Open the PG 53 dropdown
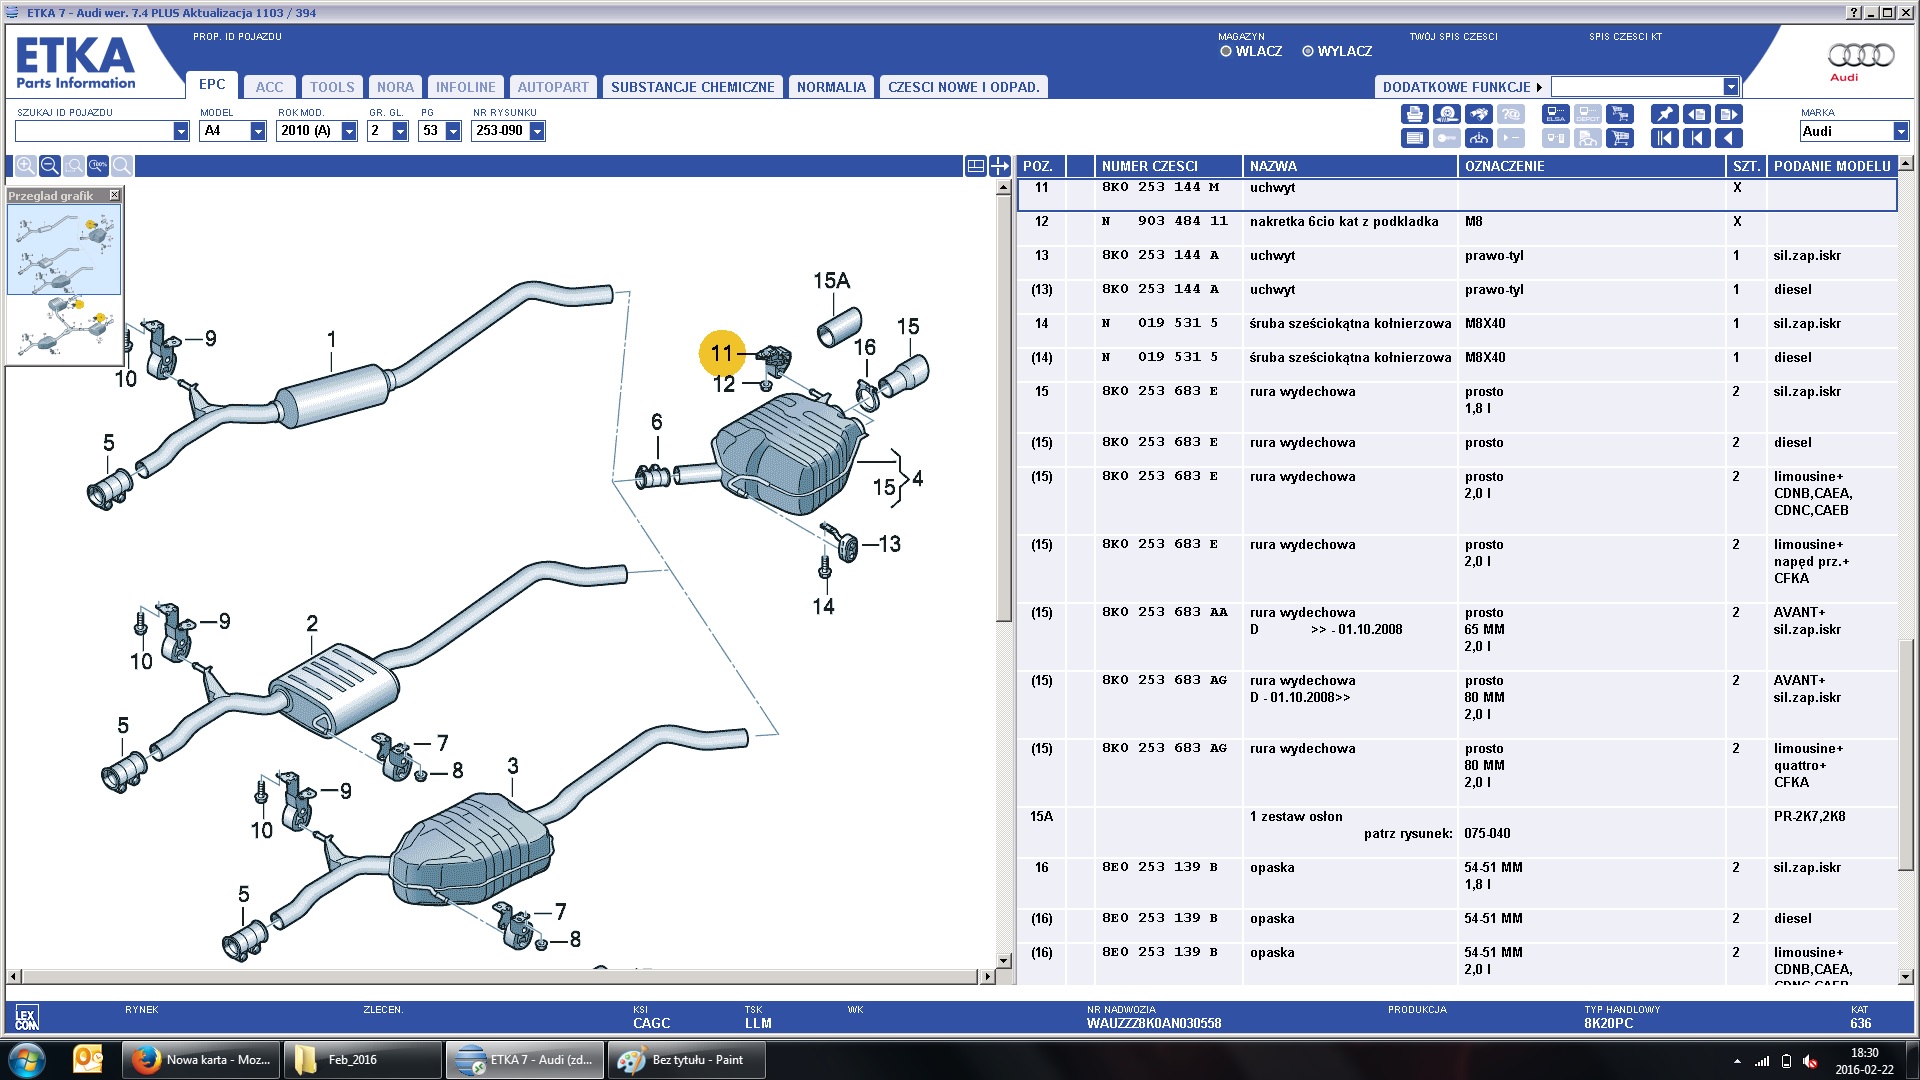Image resolution: width=1920 pixels, height=1080 pixels. click(x=453, y=131)
